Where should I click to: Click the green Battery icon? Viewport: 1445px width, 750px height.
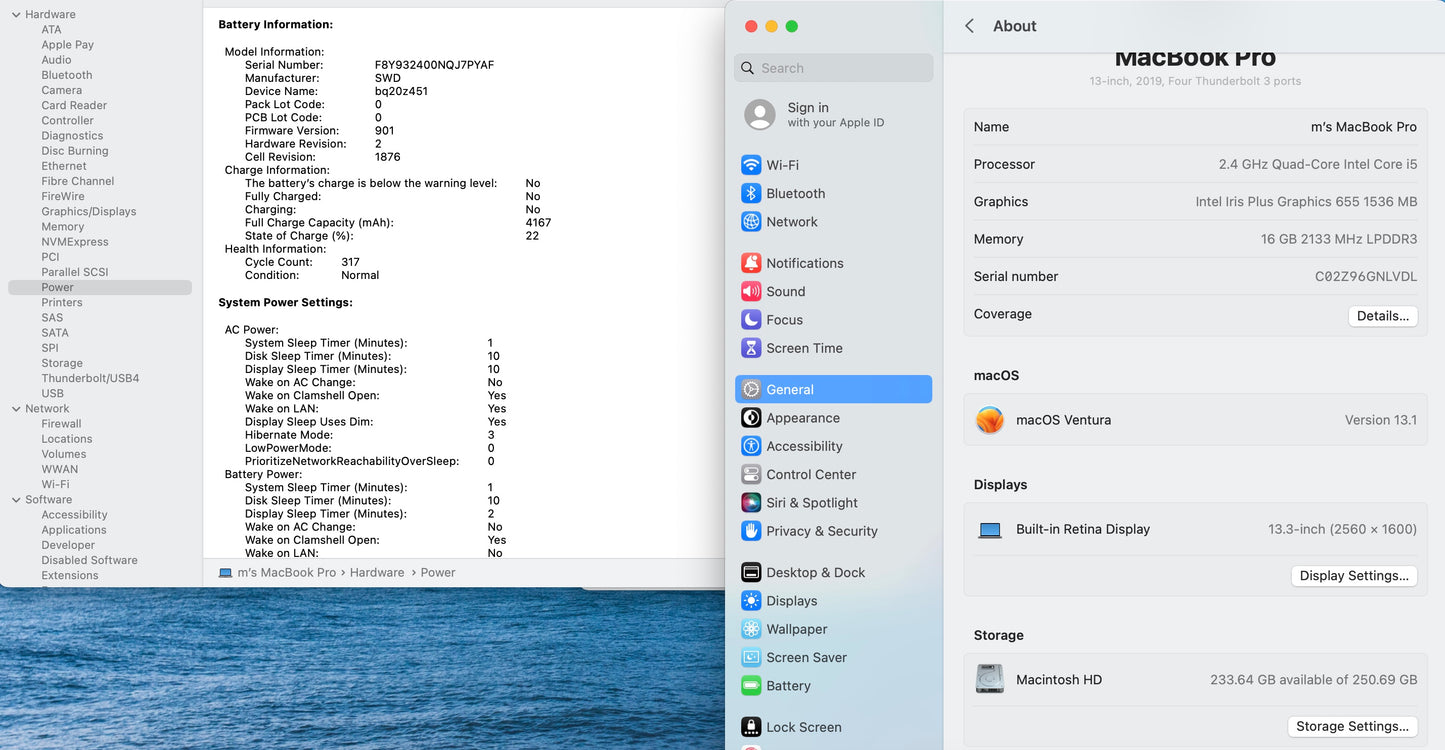pos(751,686)
